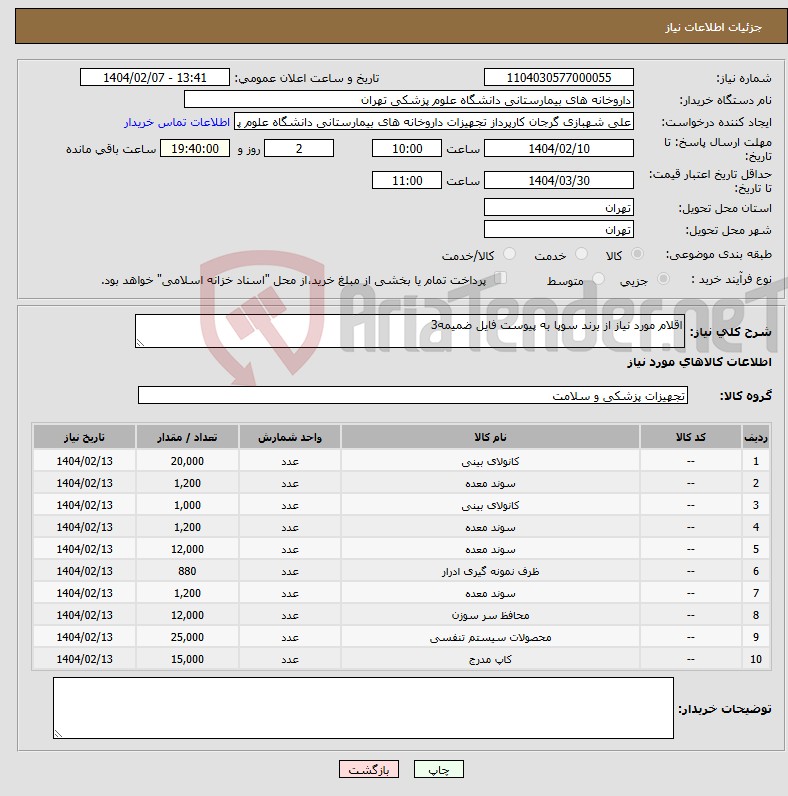This screenshot has width=788, height=796.
Task: Click the چاپ (print) button
Action: pyautogui.click(x=439, y=770)
